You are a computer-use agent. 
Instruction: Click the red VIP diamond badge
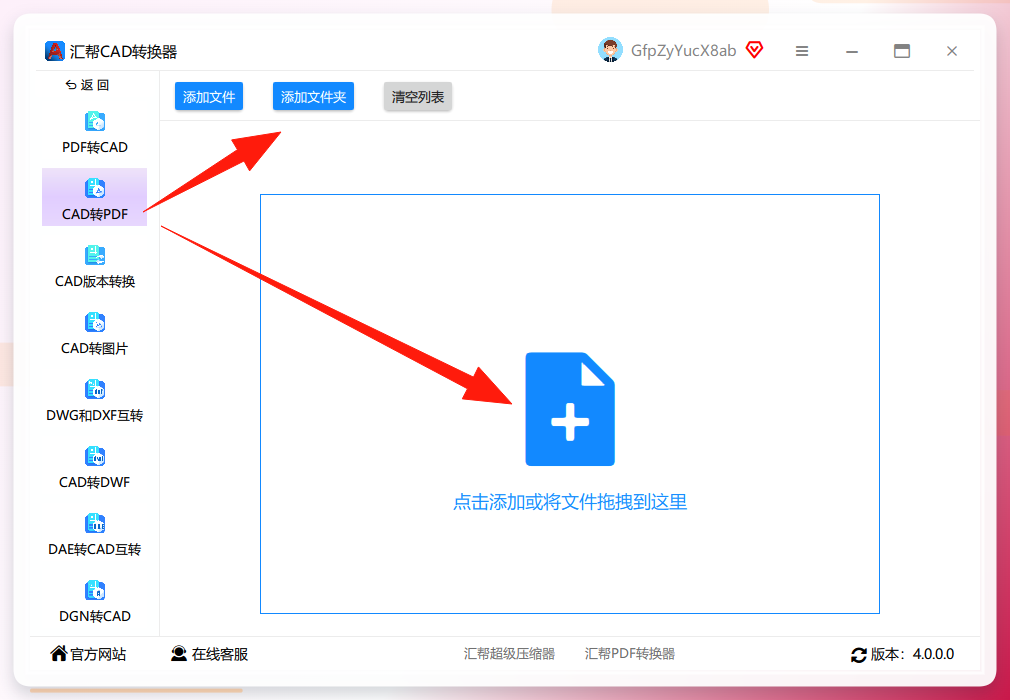pos(754,50)
